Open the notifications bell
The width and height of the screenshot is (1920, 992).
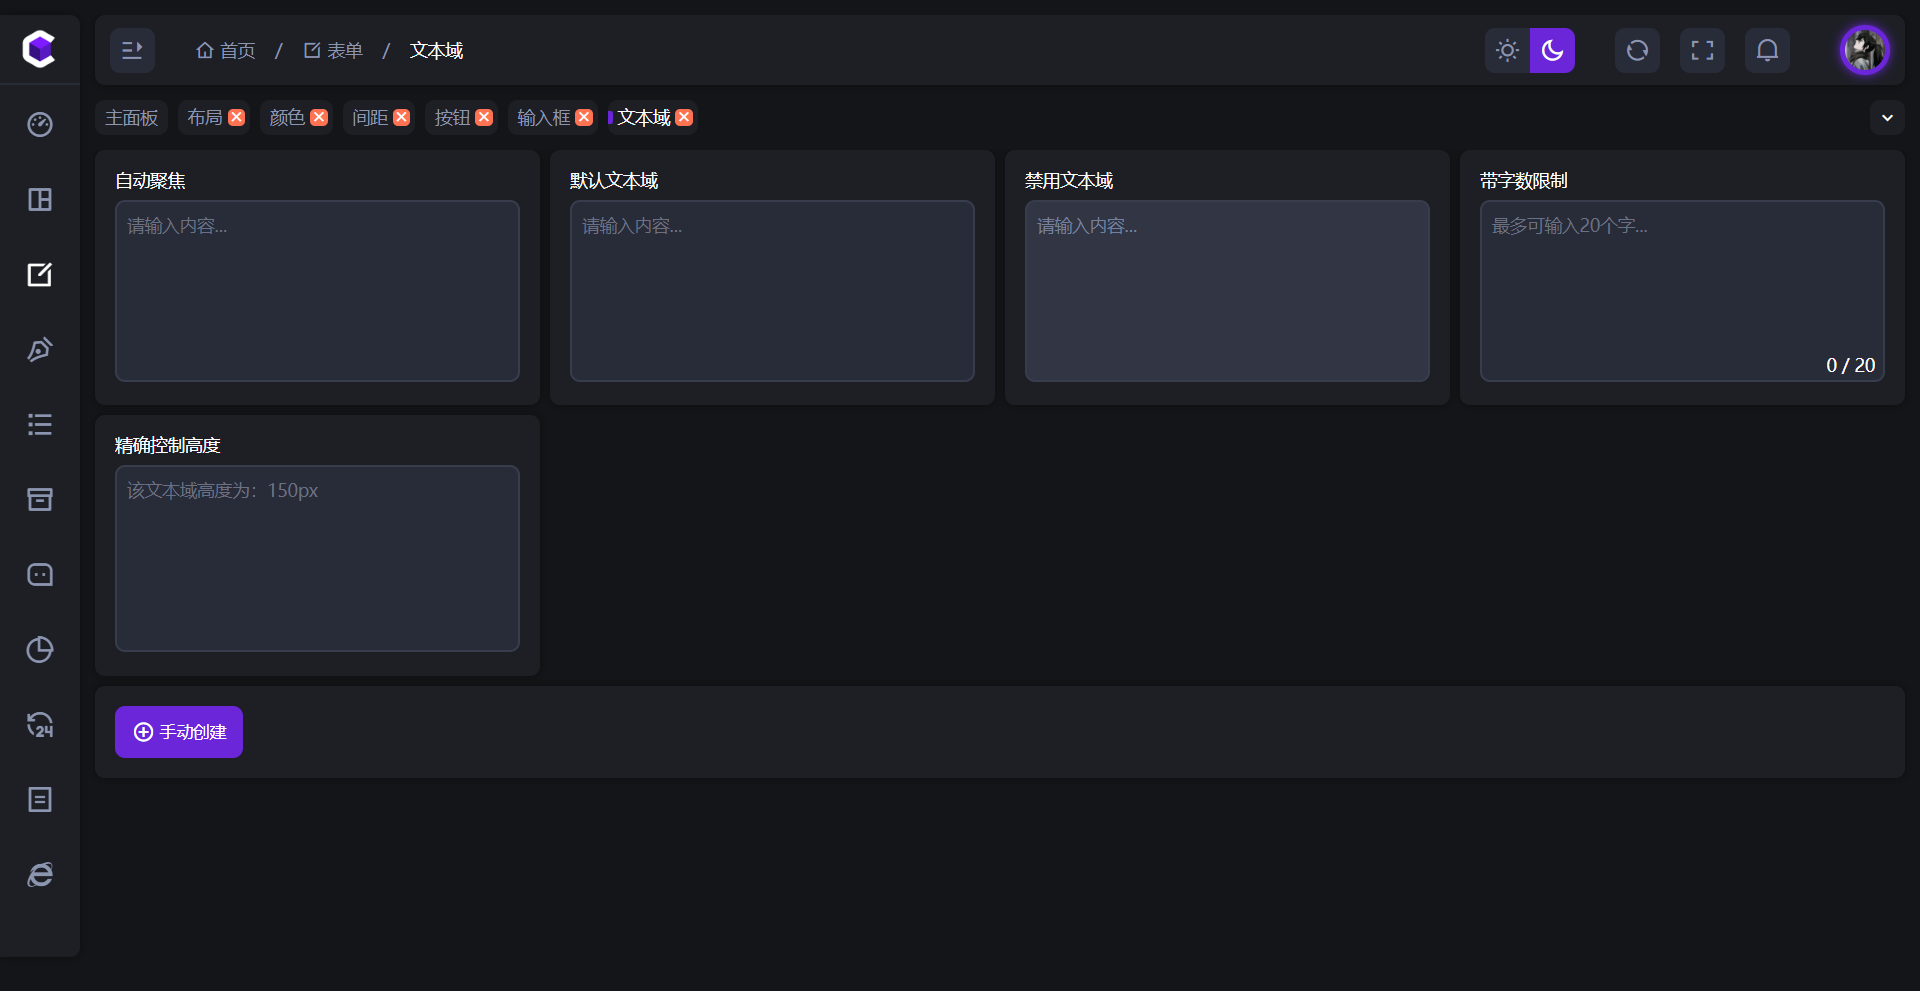coord(1767,50)
